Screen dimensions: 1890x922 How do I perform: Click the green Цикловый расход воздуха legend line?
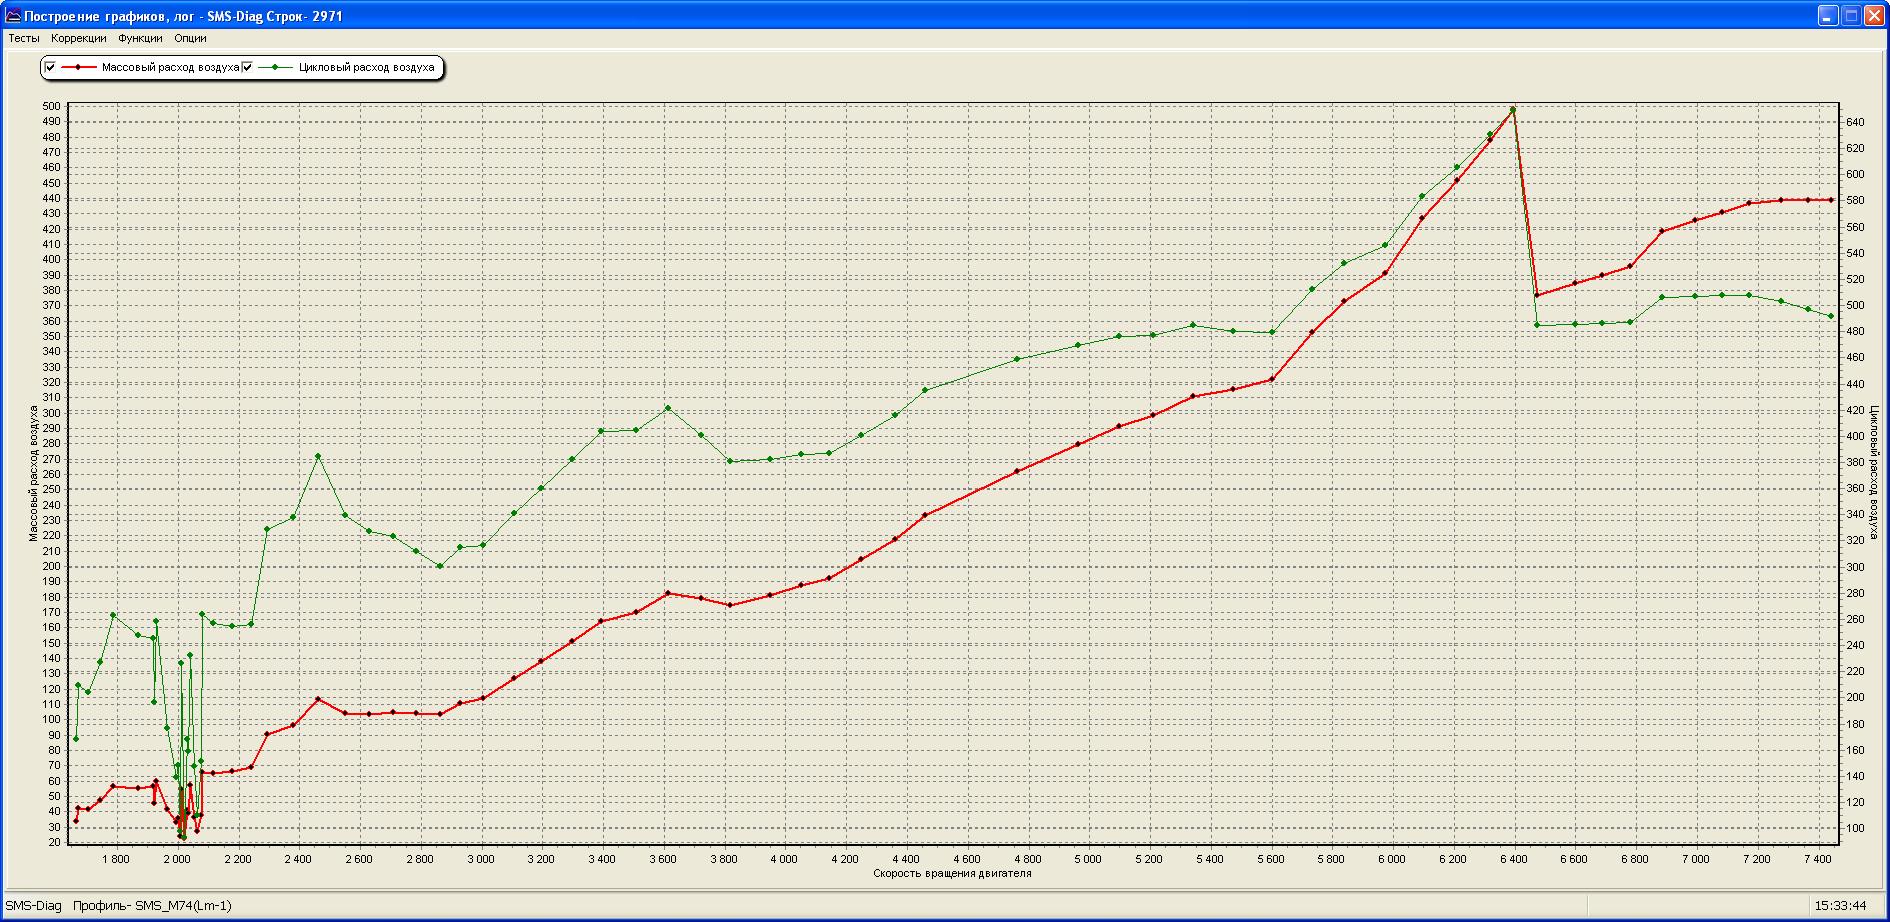point(275,67)
